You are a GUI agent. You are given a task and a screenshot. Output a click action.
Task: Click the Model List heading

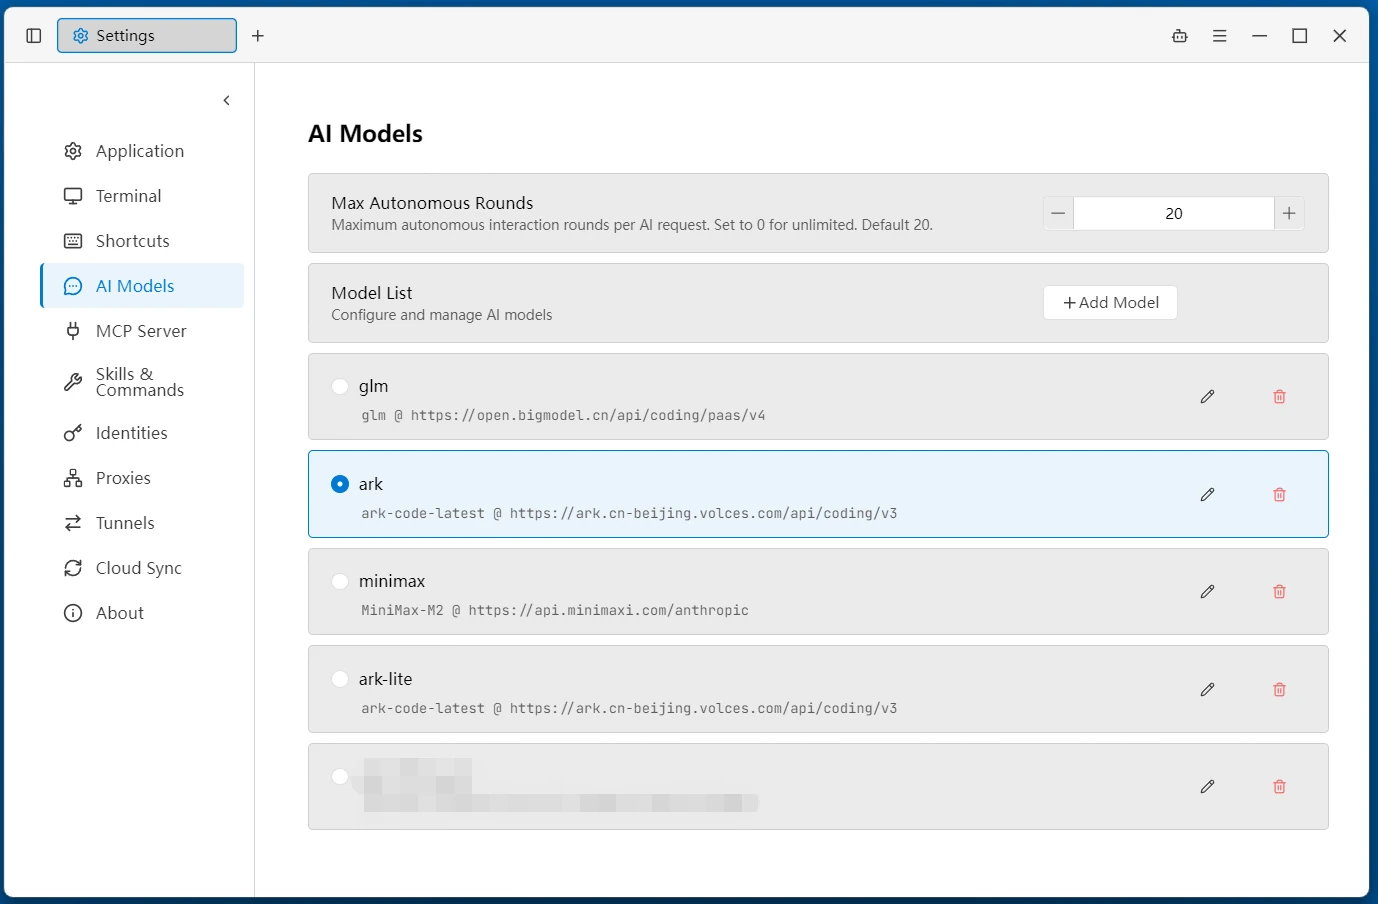(x=372, y=293)
